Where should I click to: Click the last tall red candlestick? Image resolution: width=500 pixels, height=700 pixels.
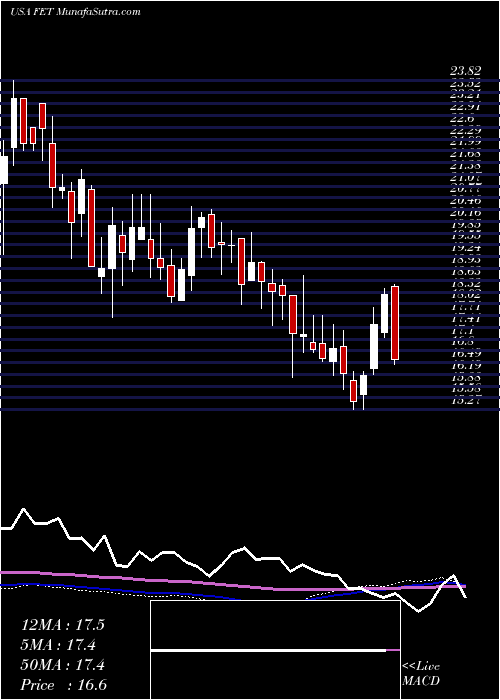(395, 323)
